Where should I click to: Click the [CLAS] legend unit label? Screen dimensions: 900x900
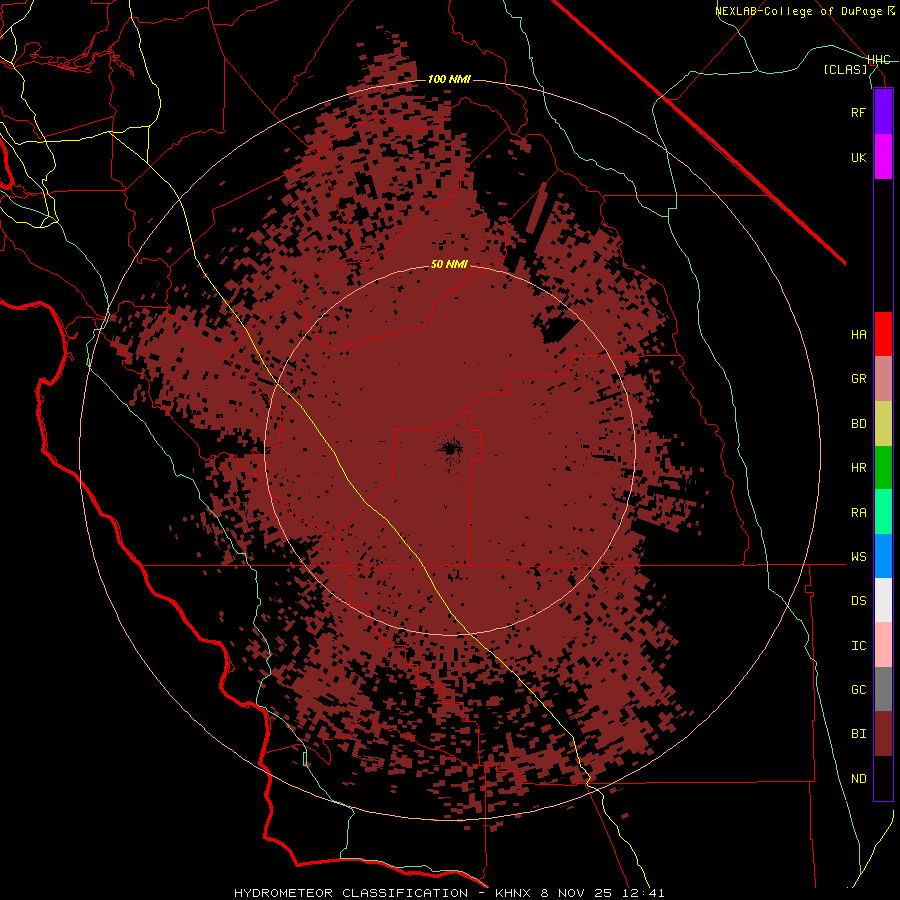tap(845, 69)
